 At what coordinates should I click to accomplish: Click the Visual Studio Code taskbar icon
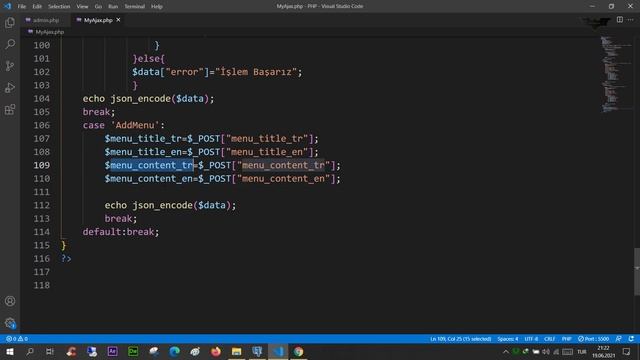278,351
